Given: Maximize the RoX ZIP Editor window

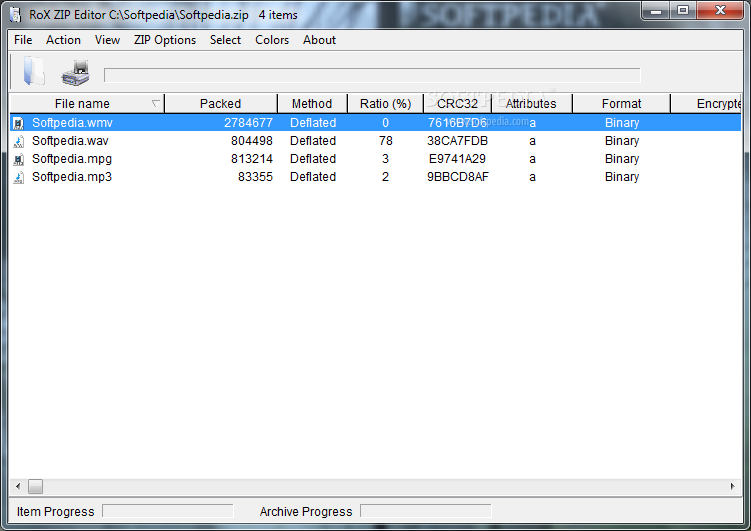Looking at the screenshot, I should point(683,11).
